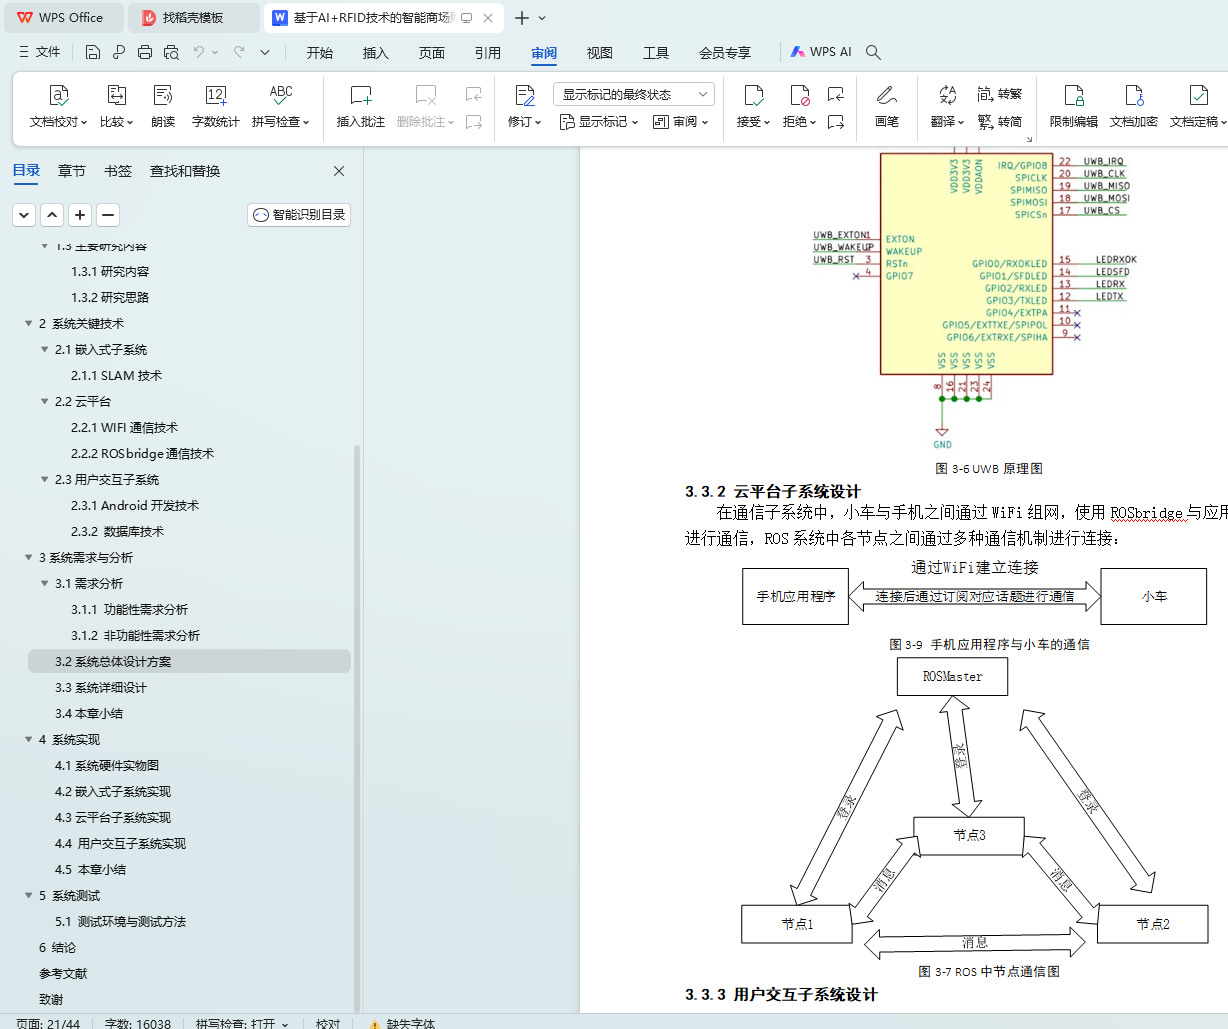Switch to the 引用 ribbon tab
1228x1029 pixels.
tap(488, 53)
